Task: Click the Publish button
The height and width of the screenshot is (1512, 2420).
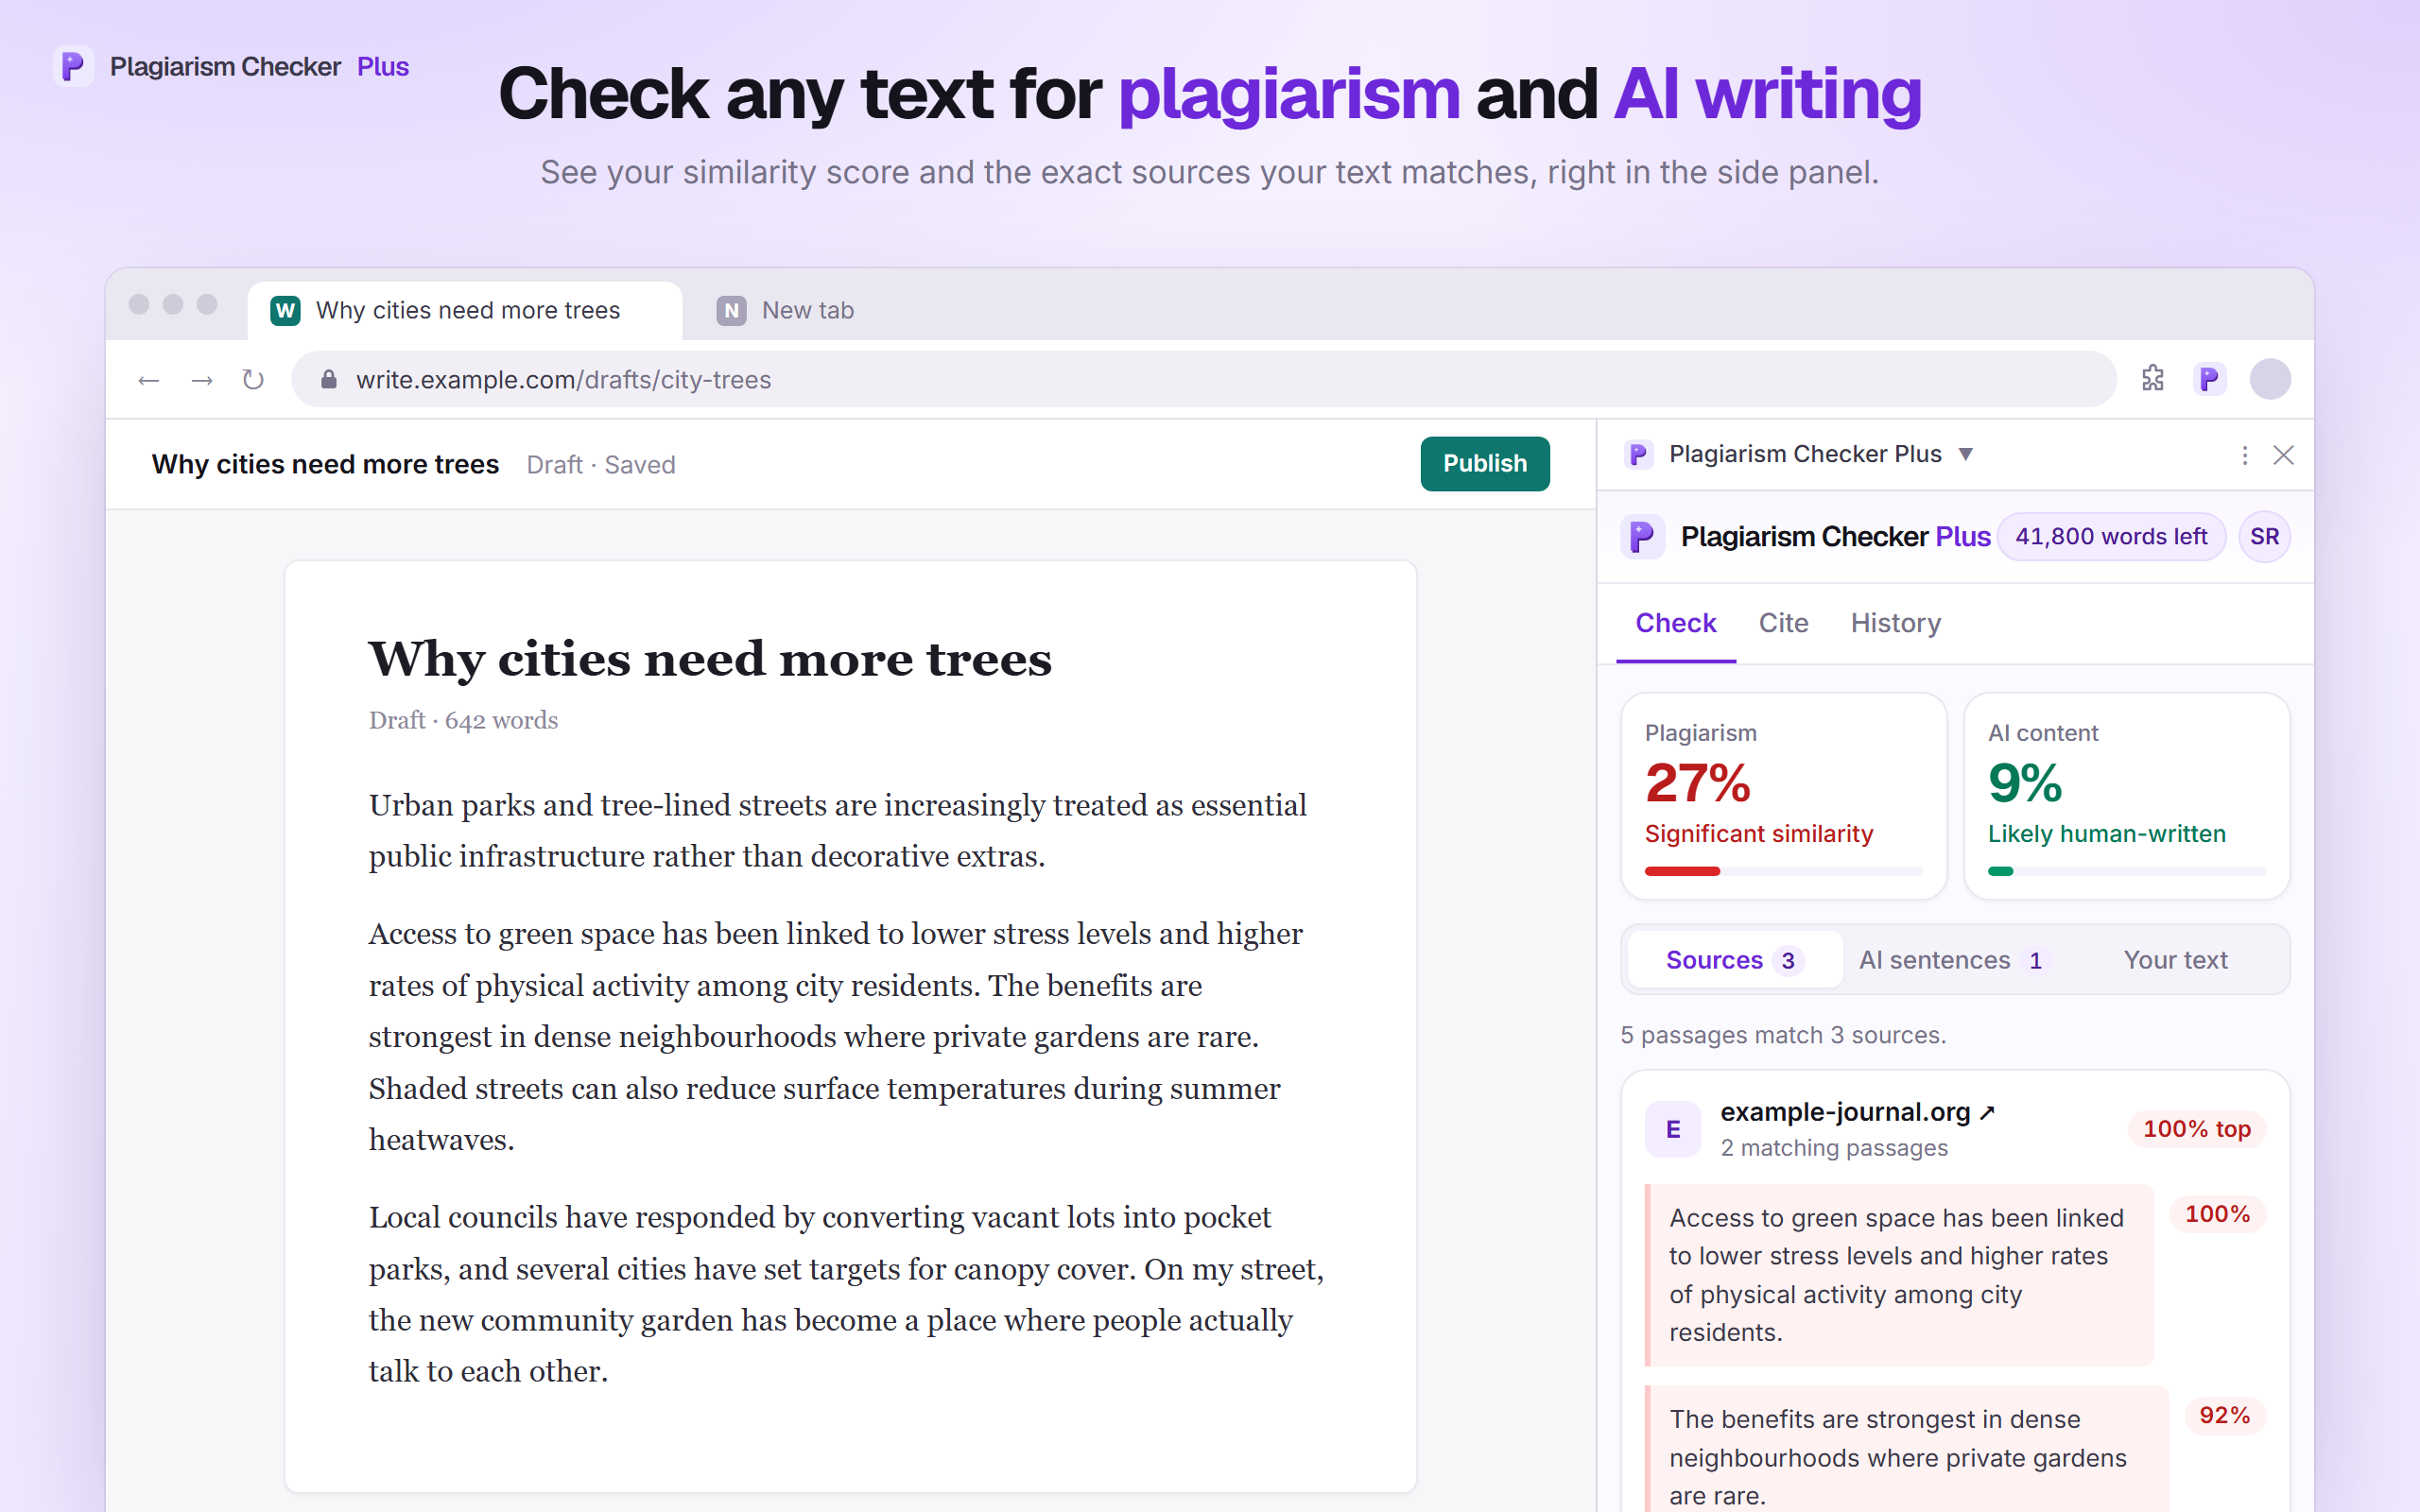Action: [1485, 463]
